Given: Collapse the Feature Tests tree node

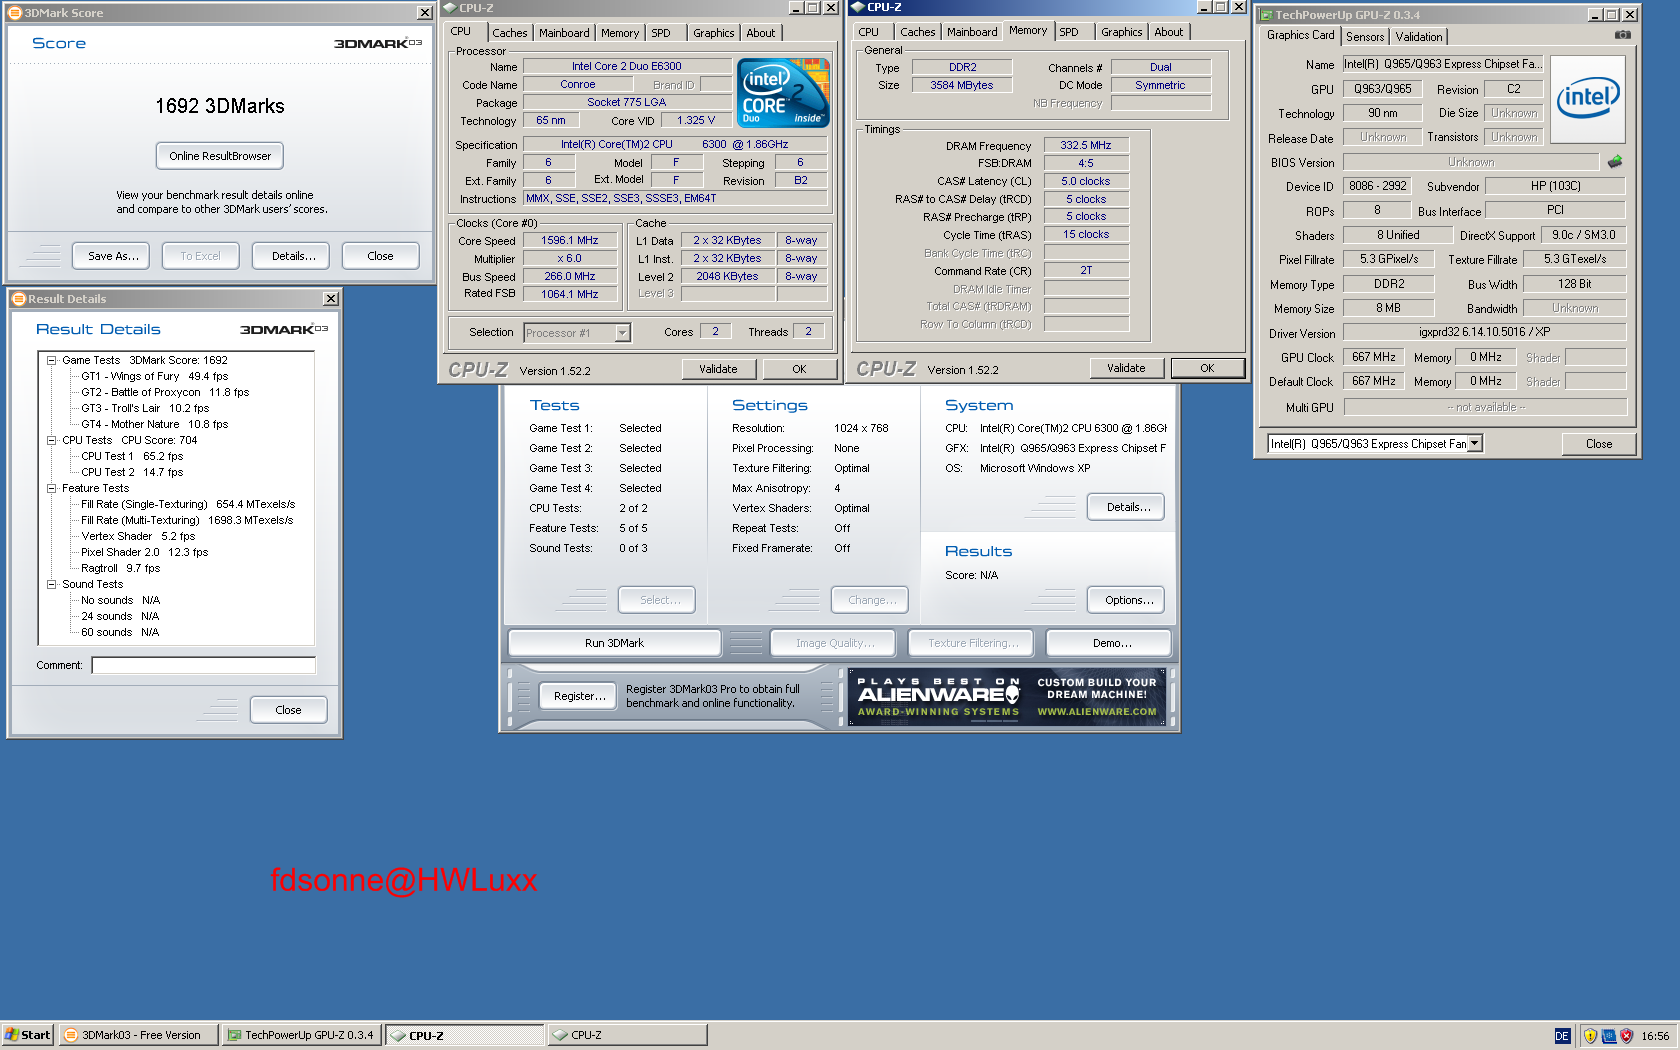Looking at the screenshot, I should (51, 488).
